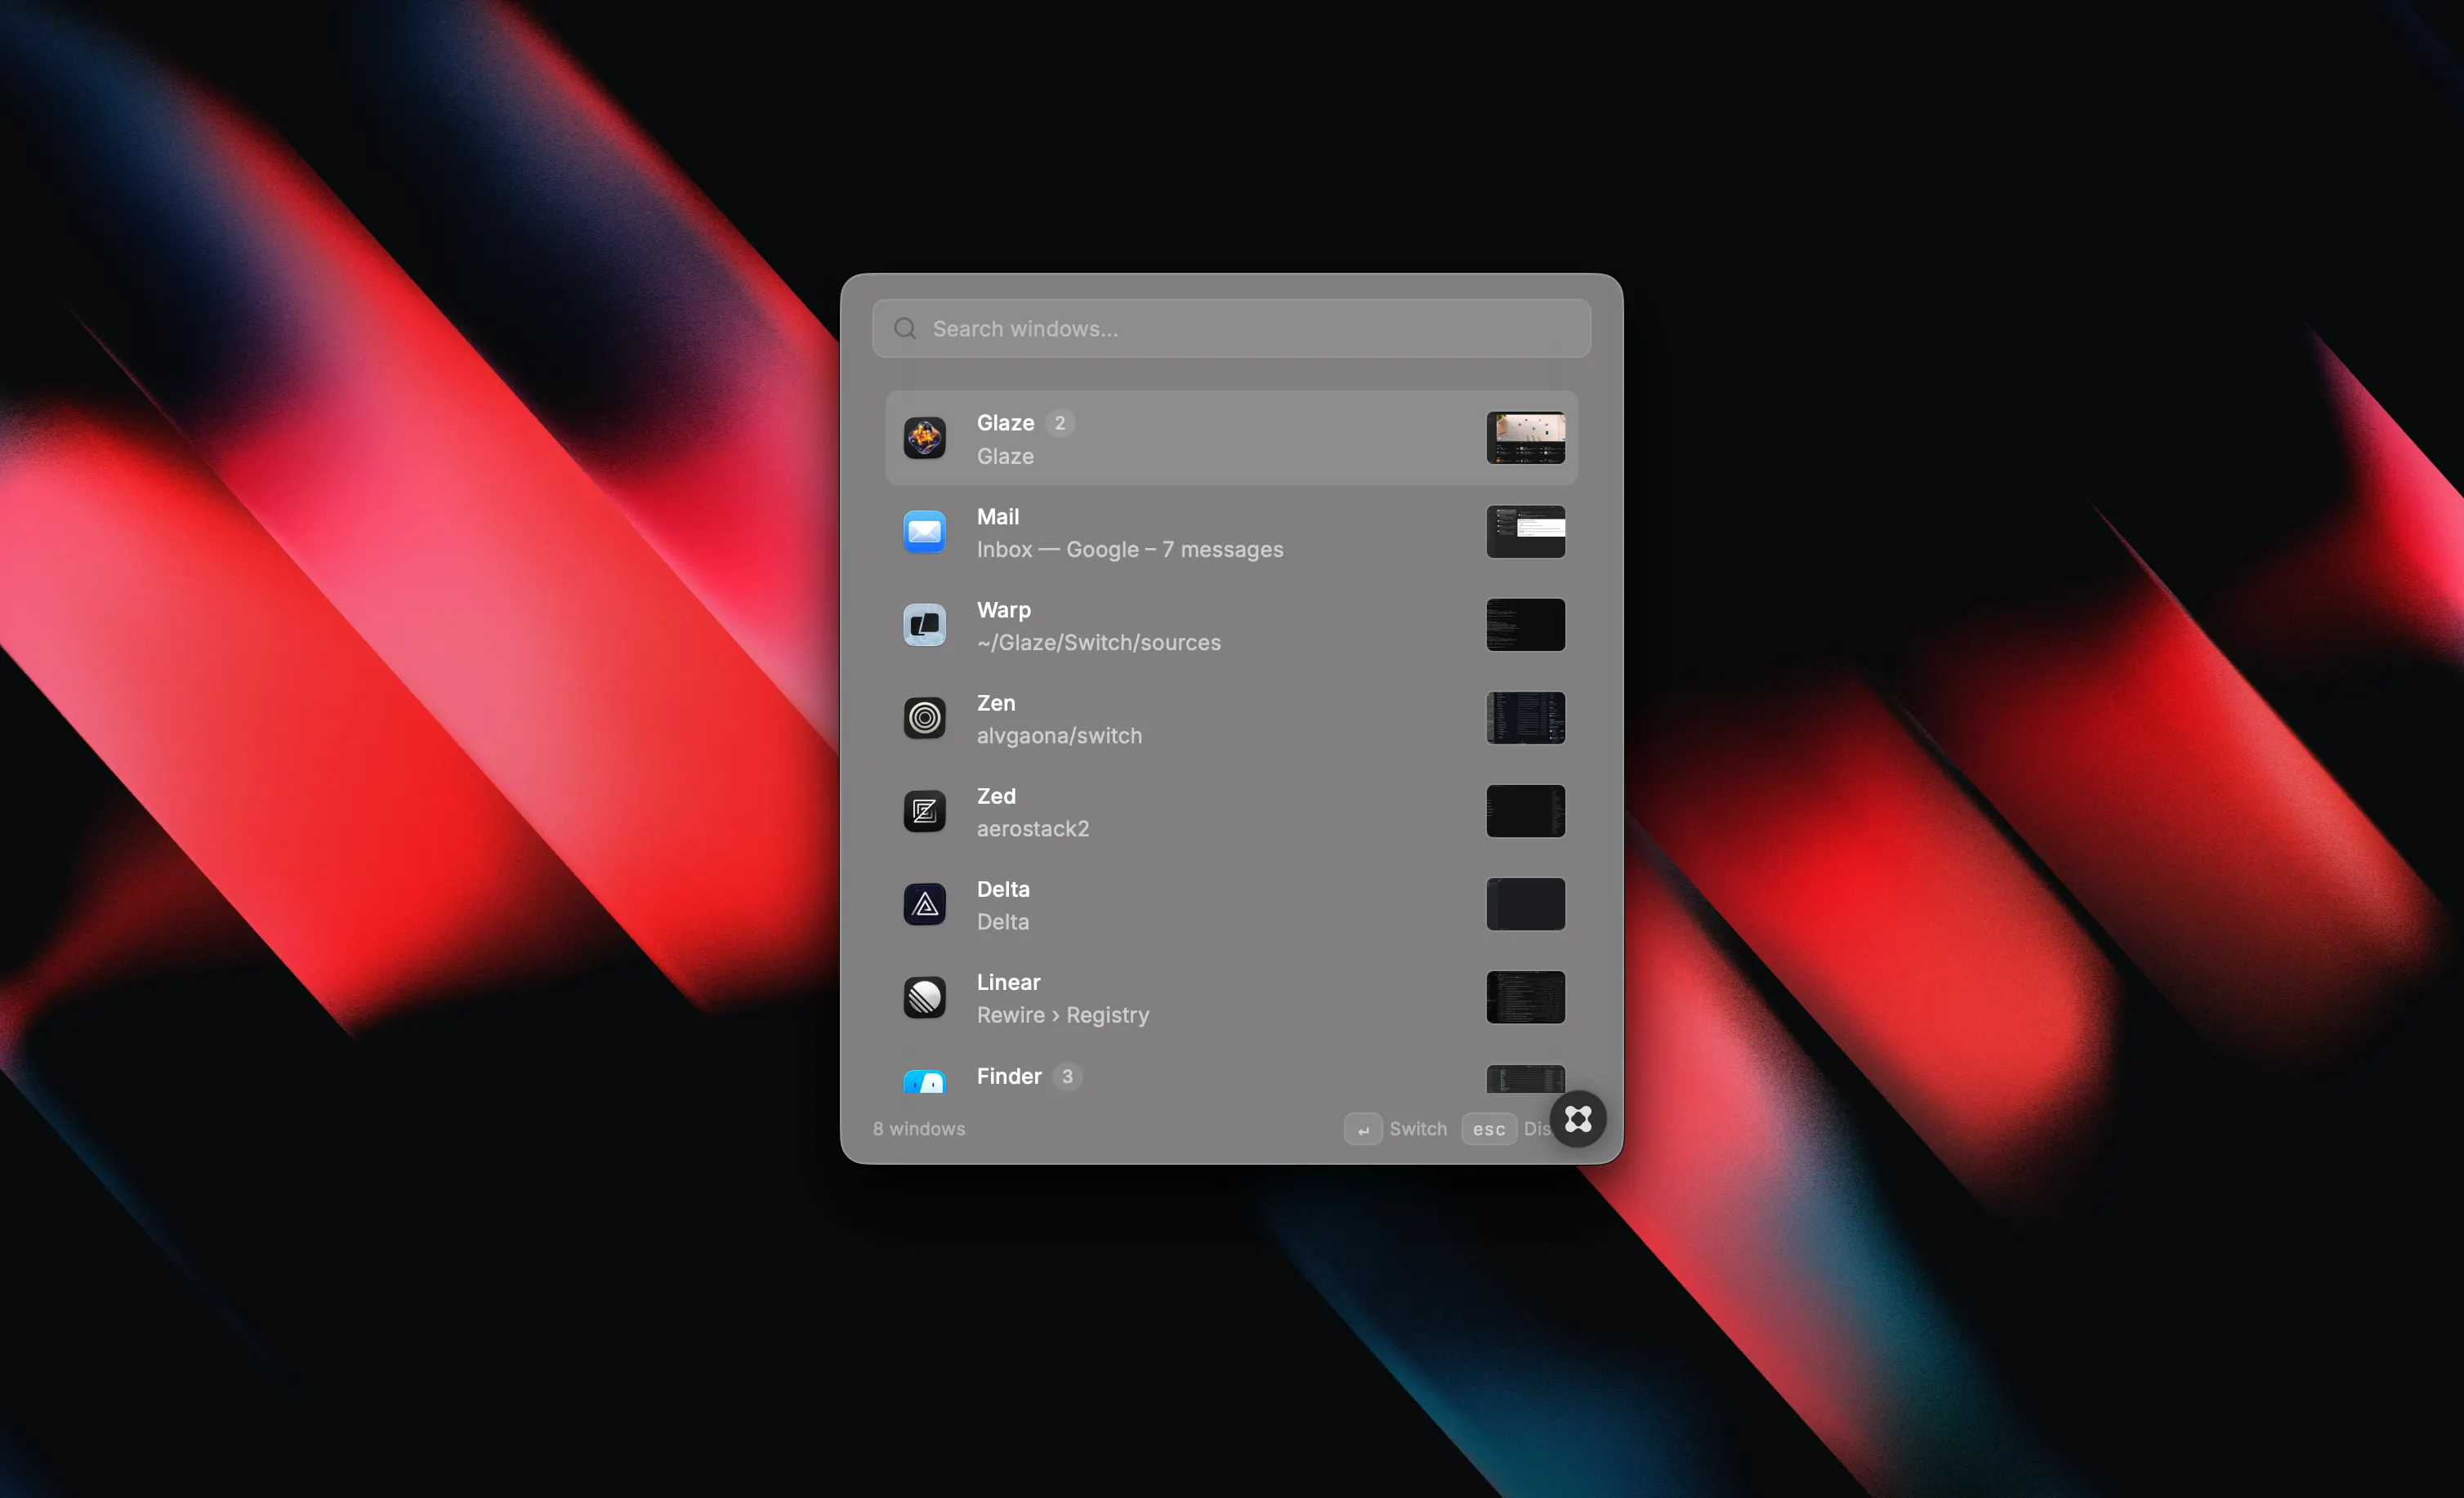Select the 'Warp' app name

coord(1003,610)
